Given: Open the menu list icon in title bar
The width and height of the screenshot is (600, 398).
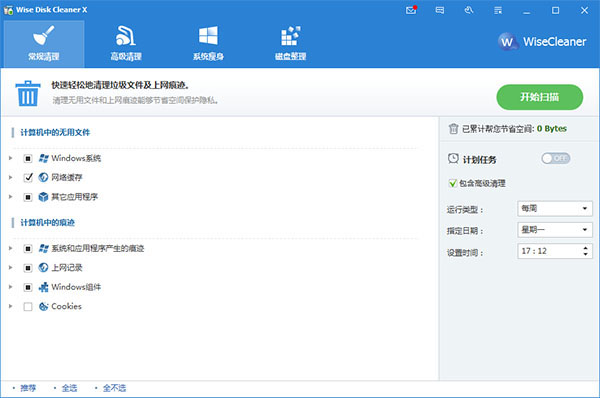Looking at the screenshot, I should 498,10.
